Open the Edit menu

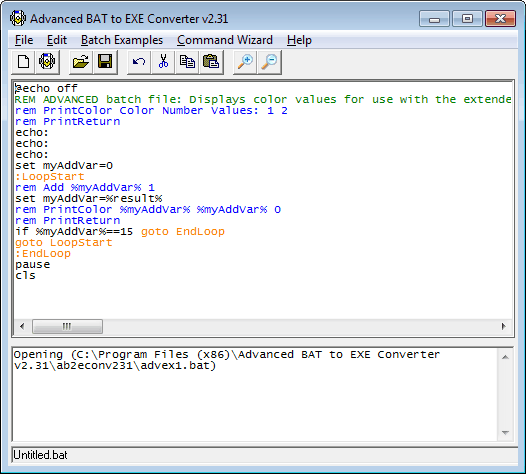(57, 40)
